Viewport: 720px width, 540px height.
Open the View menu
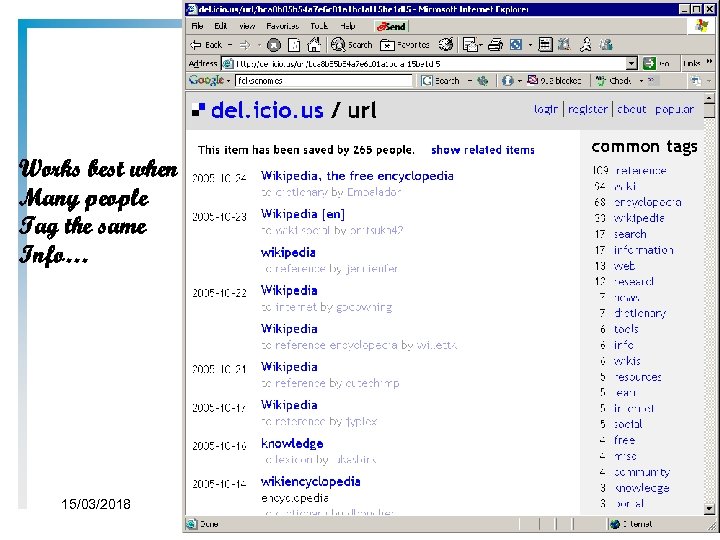point(247,26)
